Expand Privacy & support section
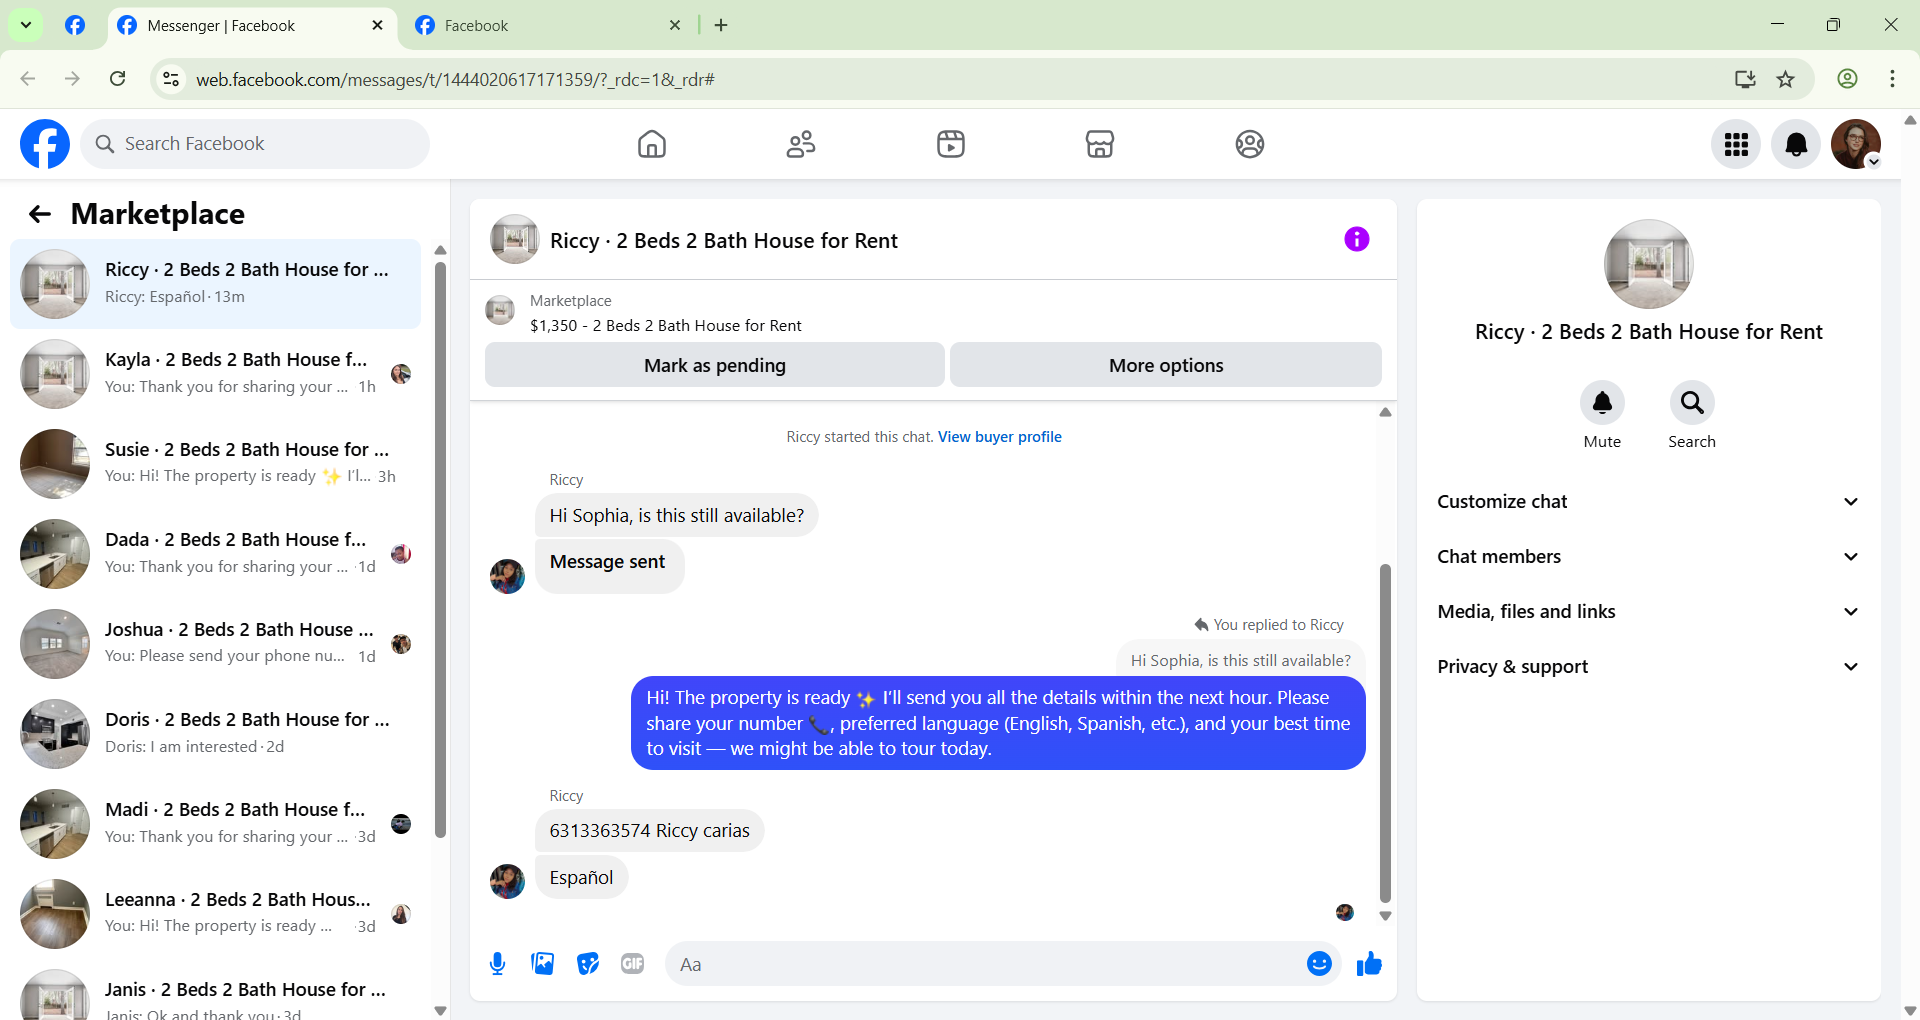This screenshot has width=1920, height=1020. pyautogui.click(x=1648, y=667)
